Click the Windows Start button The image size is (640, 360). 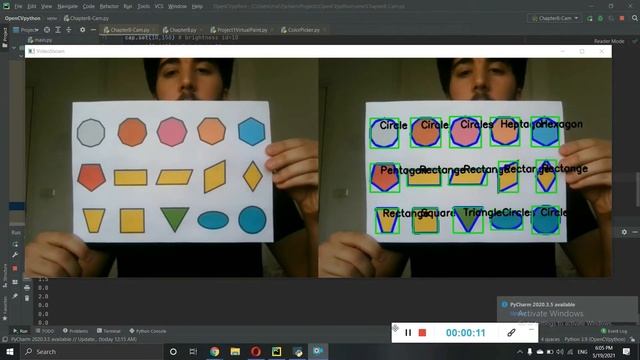pyautogui.click(x=9, y=351)
